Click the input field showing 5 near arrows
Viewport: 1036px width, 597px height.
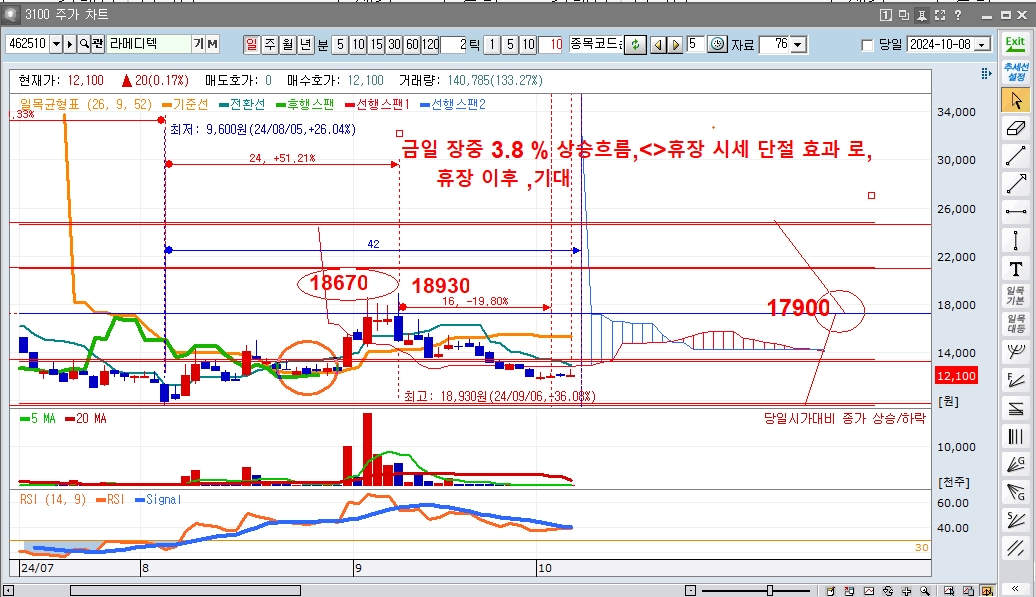pyautogui.click(x=696, y=44)
